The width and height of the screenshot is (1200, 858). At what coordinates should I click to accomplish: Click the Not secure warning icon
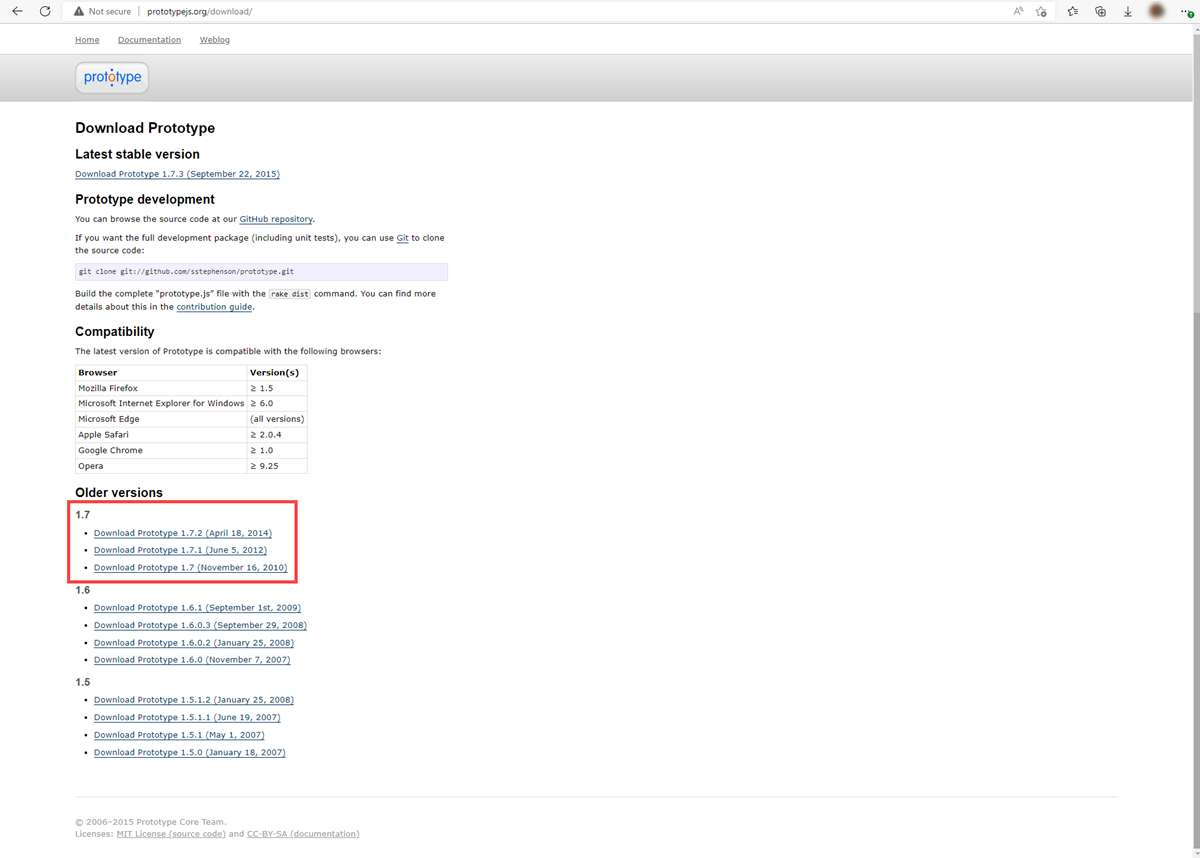coord(77,11)
